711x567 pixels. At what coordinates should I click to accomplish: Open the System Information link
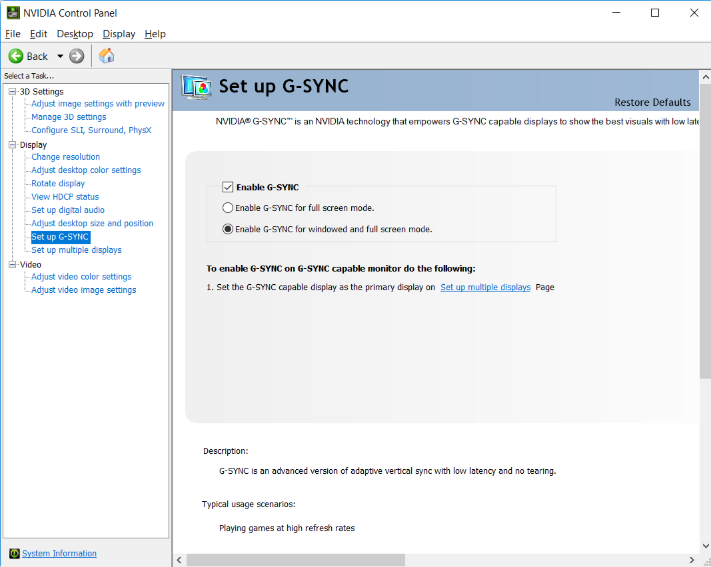[59, 553]
